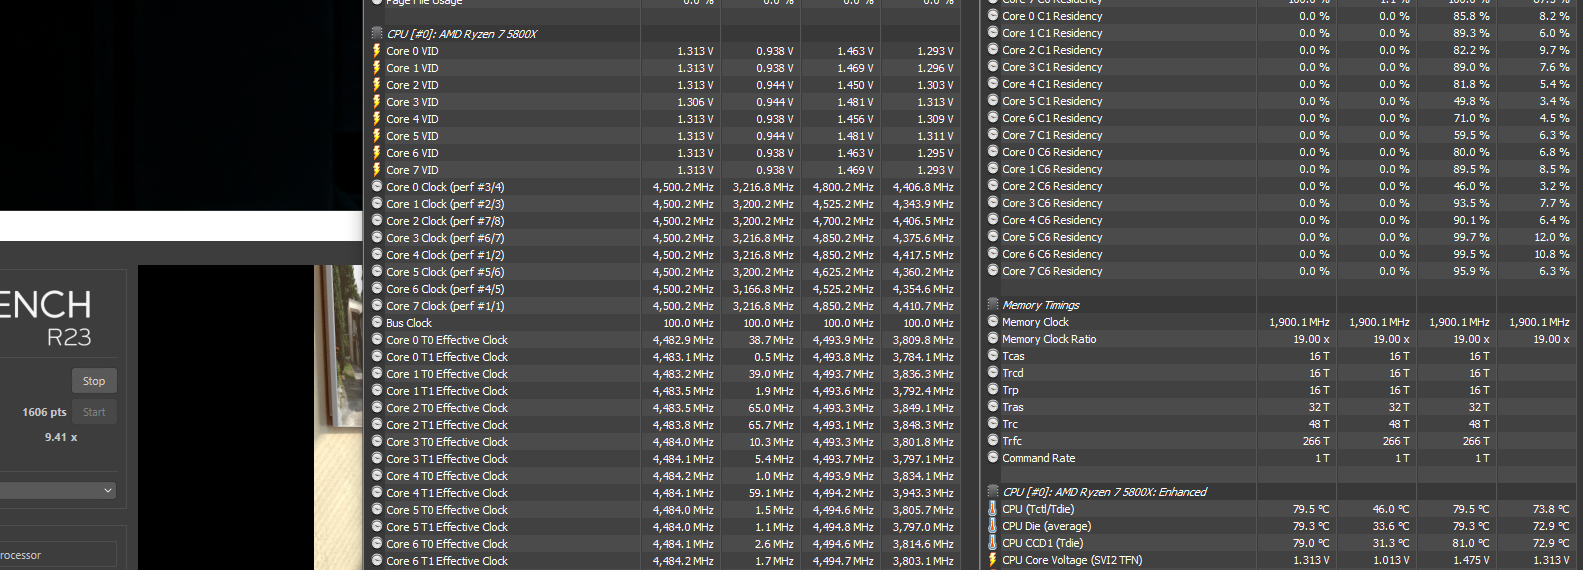Select the Core 6 T0 Effective Clock row

tap(663, 544)
